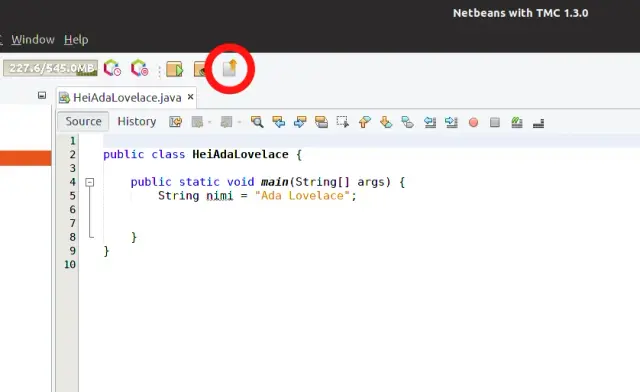Click the greyed-out Back navigation icon
Screen dimensions: 640x392
[x=197, y=122]
